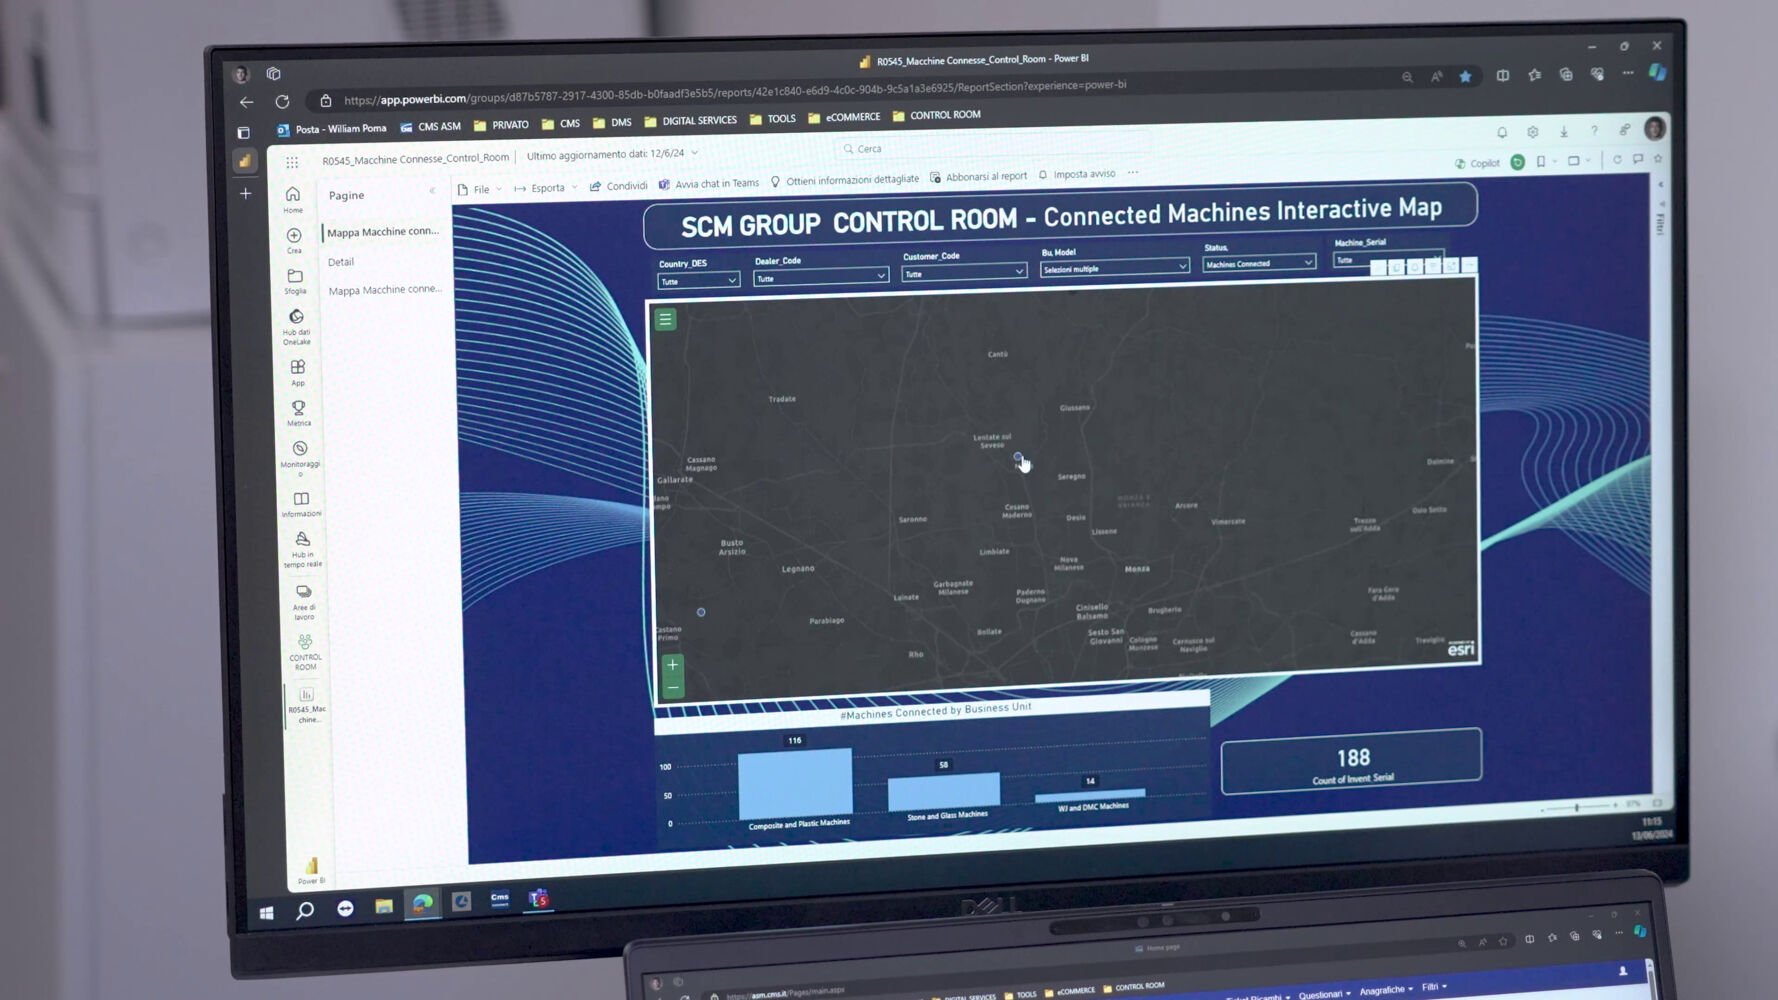Select the last Mappa Macchine conne... page
1778x1000 pixels.
coord(385,290)
